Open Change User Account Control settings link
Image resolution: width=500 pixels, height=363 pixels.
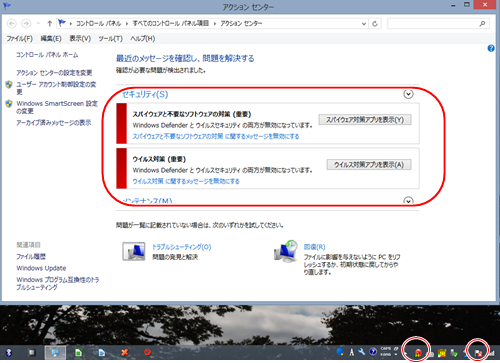point(56,88)
